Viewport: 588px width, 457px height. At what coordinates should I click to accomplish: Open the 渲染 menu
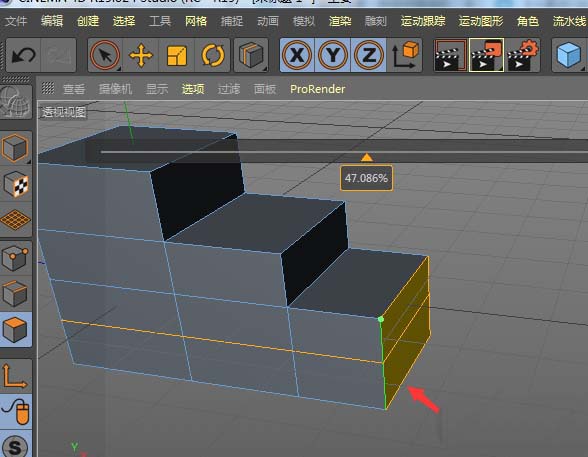[x=340, y=21]
